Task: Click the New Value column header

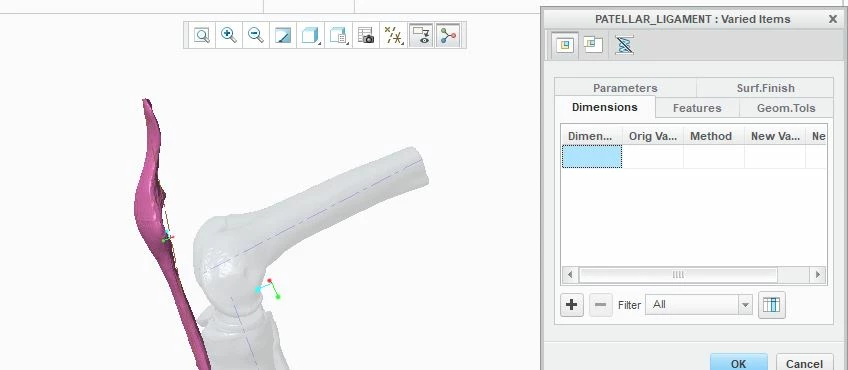Action: click(774, 136)
